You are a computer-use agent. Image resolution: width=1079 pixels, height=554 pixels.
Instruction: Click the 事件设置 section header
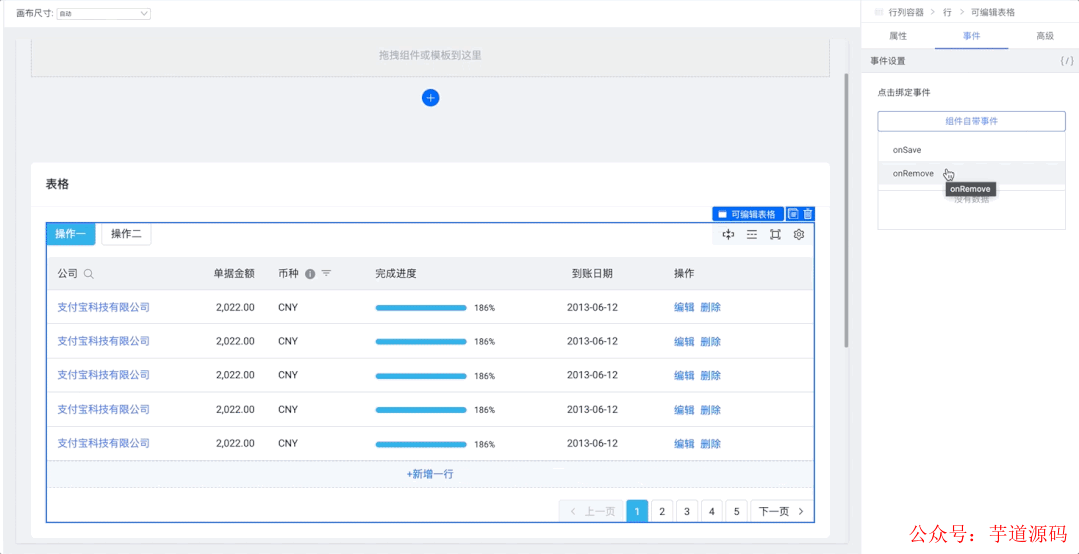888,61
